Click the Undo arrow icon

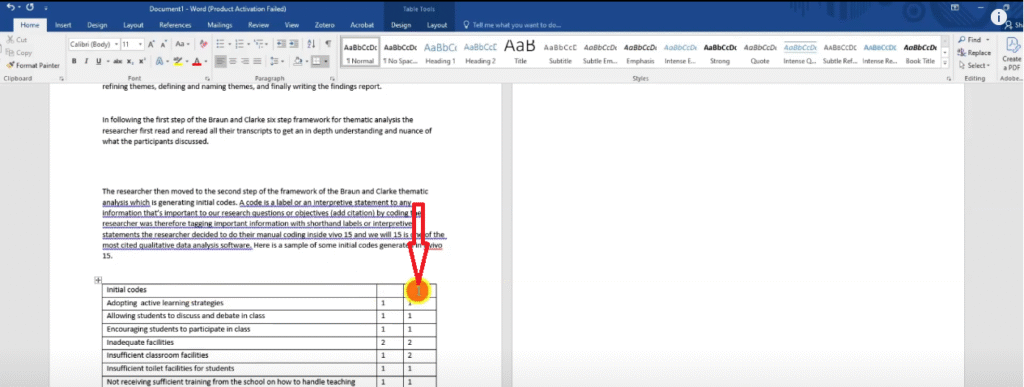10,8
